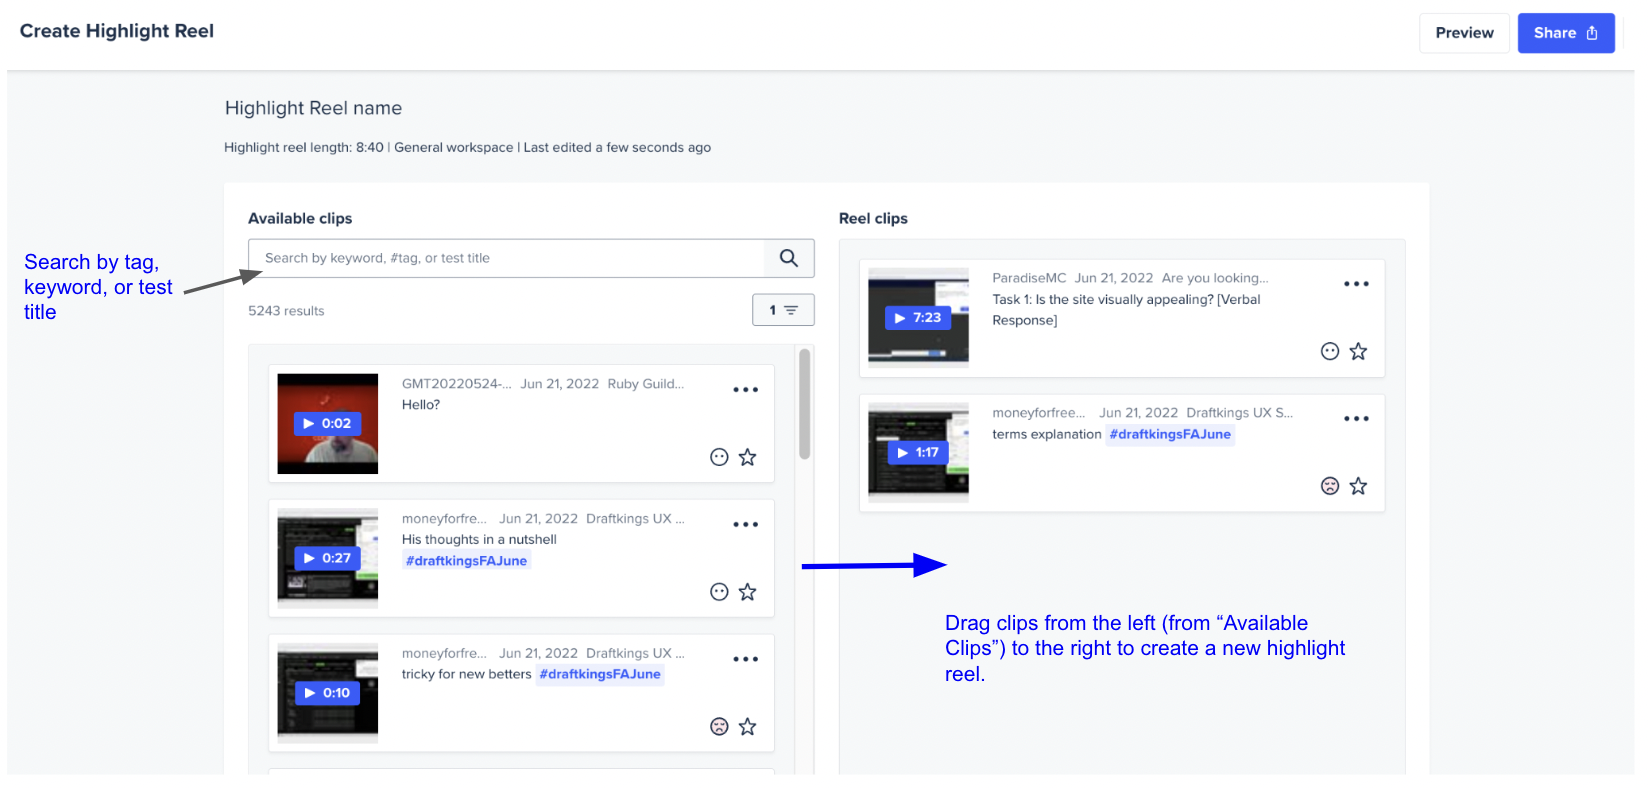This screenshot has height=788, width=1648.
Task: Open more options for the Hello? clip
Action: [746, 390]
